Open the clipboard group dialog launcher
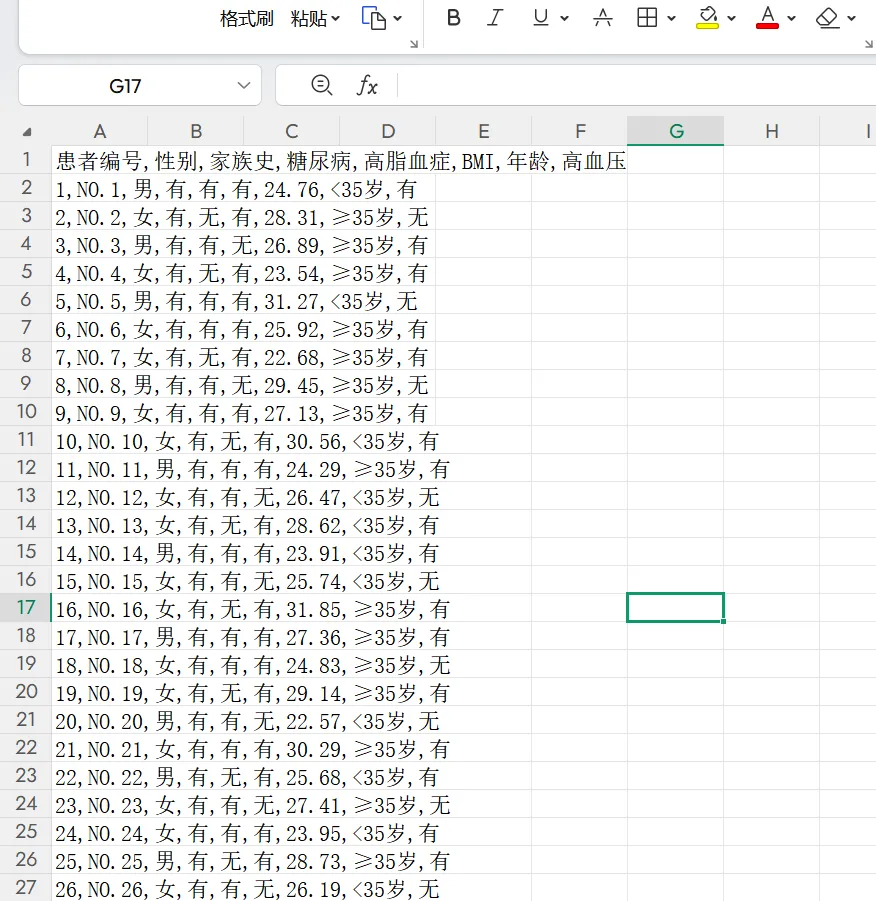876x901 pixels. pos(414,44)
